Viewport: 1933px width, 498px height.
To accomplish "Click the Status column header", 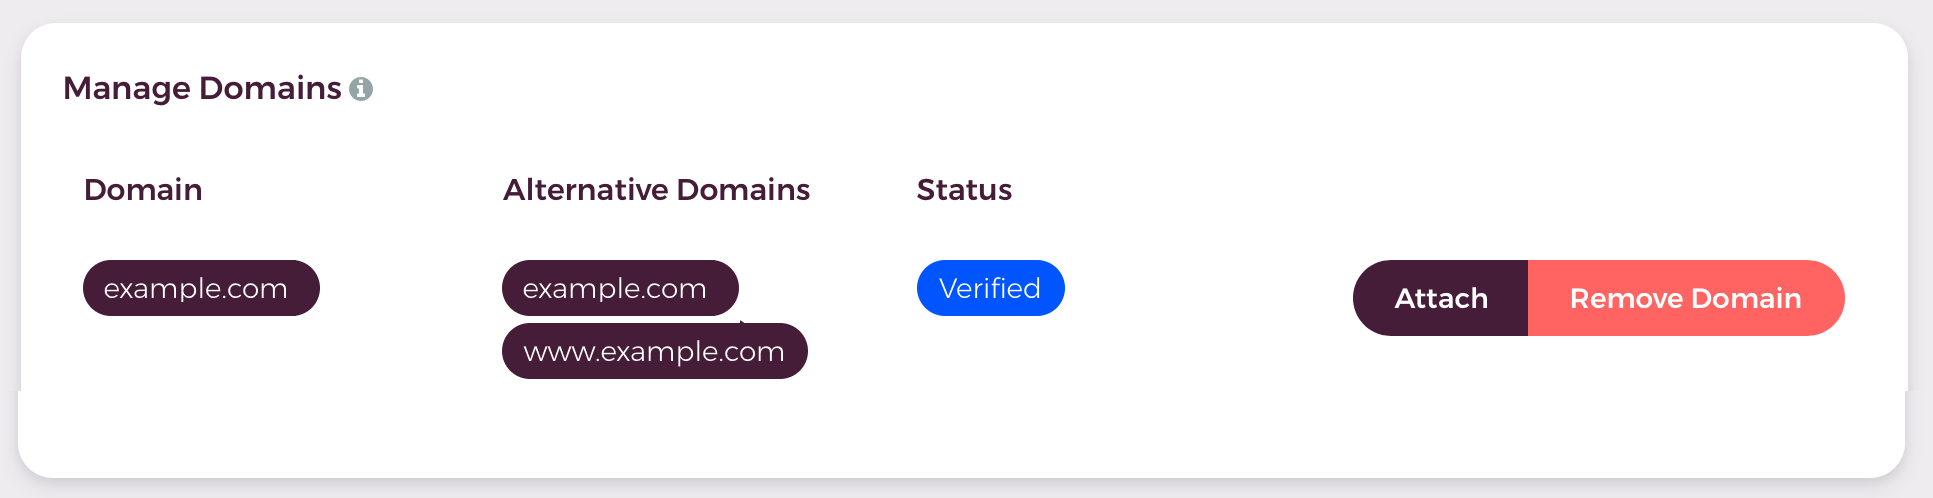I will (x=964, y=190).
